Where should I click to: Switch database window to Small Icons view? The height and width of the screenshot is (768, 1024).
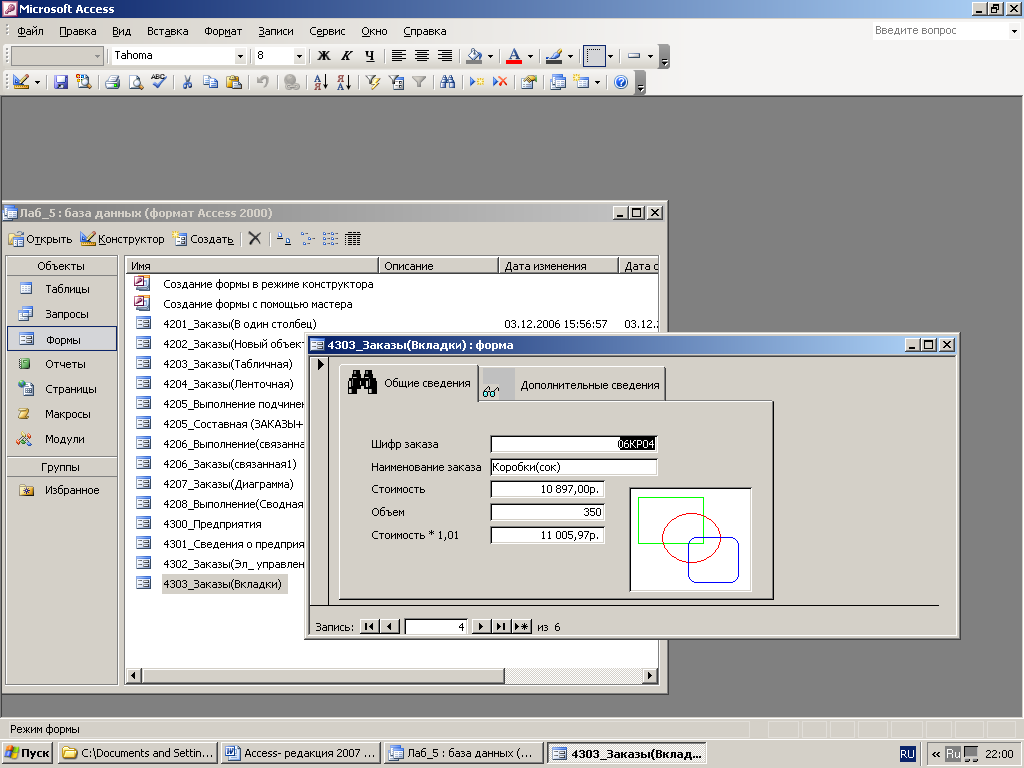(307, 239)
